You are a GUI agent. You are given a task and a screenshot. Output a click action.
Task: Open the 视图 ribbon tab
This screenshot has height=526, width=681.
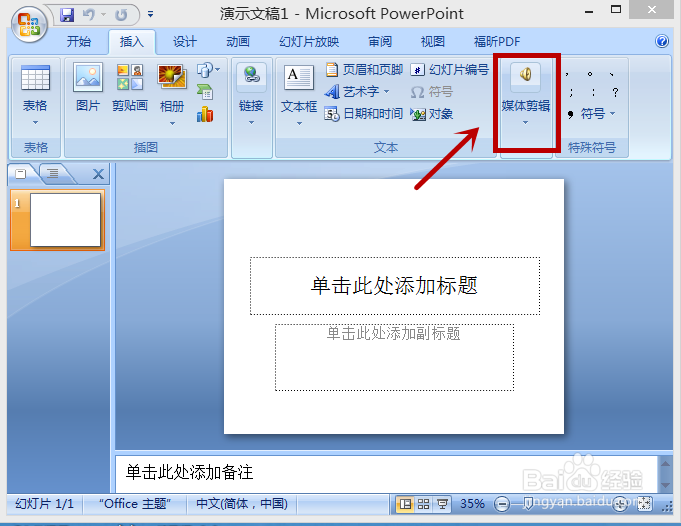click(433, 42)
